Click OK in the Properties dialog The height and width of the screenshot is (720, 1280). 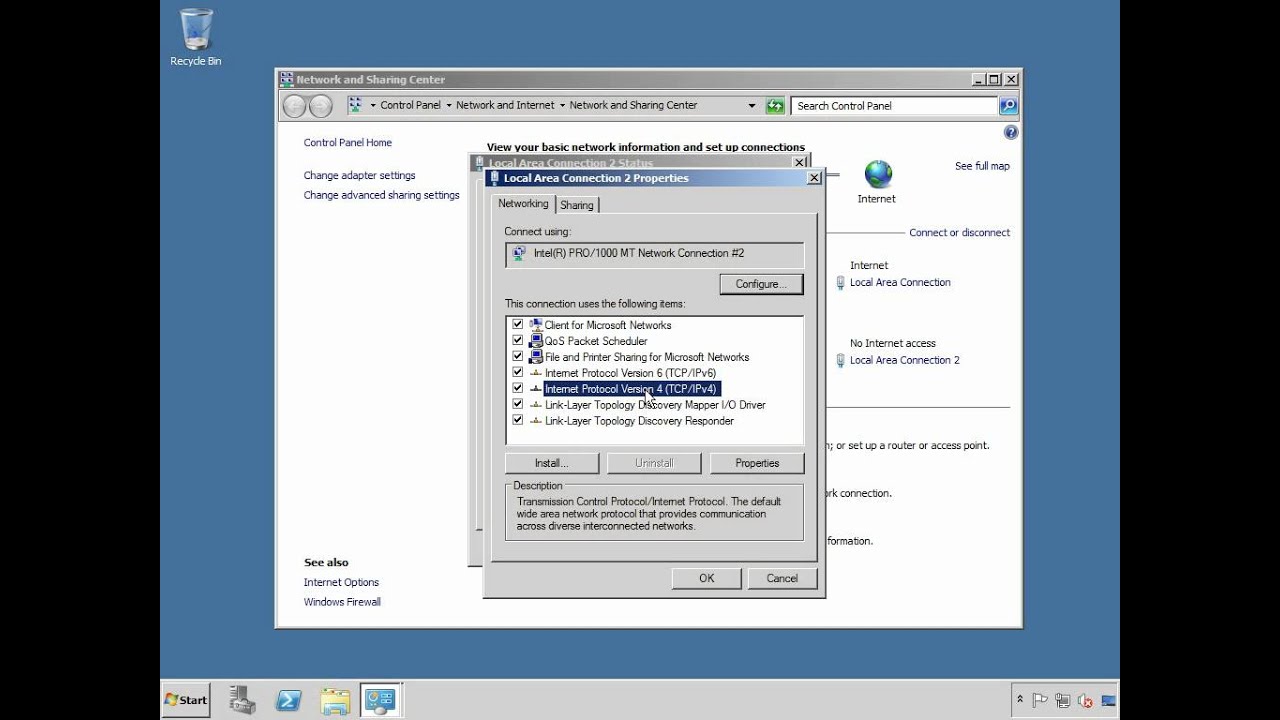(707, 578)
